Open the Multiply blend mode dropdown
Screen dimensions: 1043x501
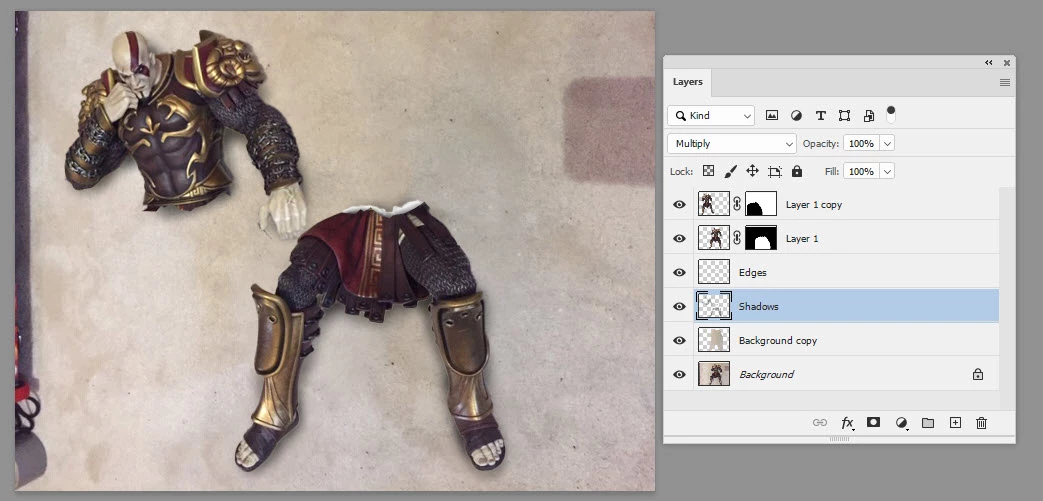pyautogui.click(x=732, y=143)
